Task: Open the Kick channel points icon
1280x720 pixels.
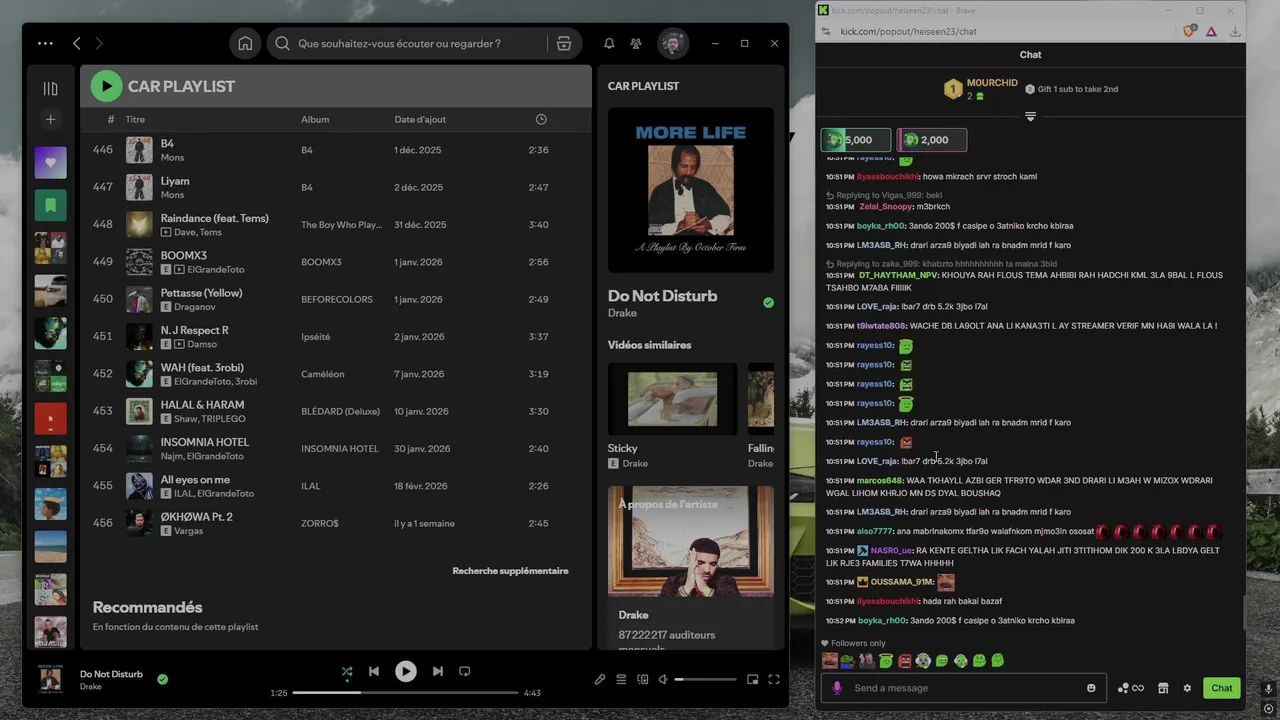Action: click(x=1130, y=688)
